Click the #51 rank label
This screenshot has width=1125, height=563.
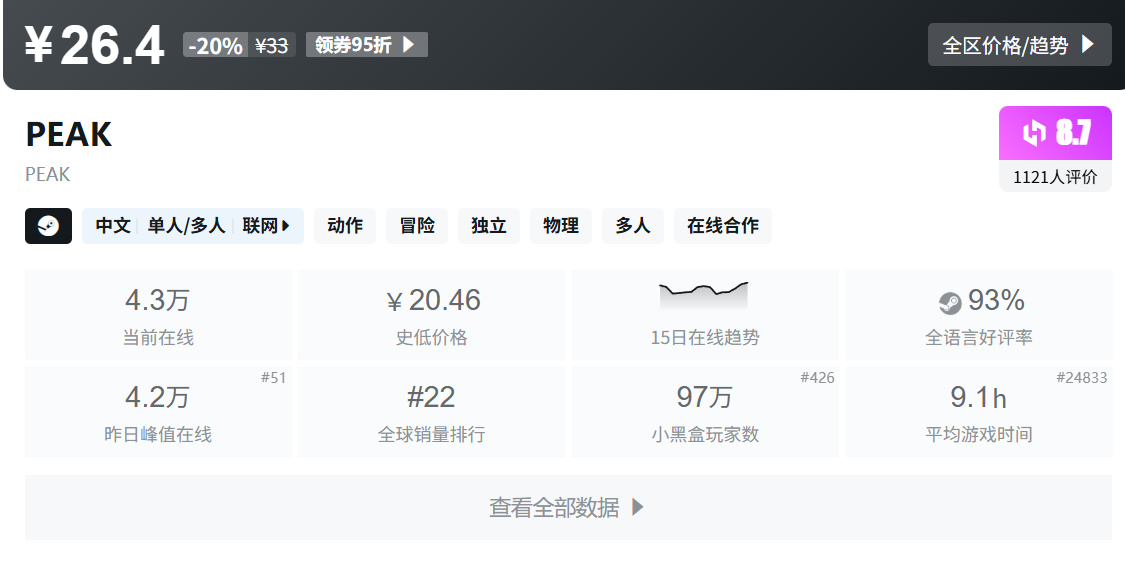click(273, 377)
